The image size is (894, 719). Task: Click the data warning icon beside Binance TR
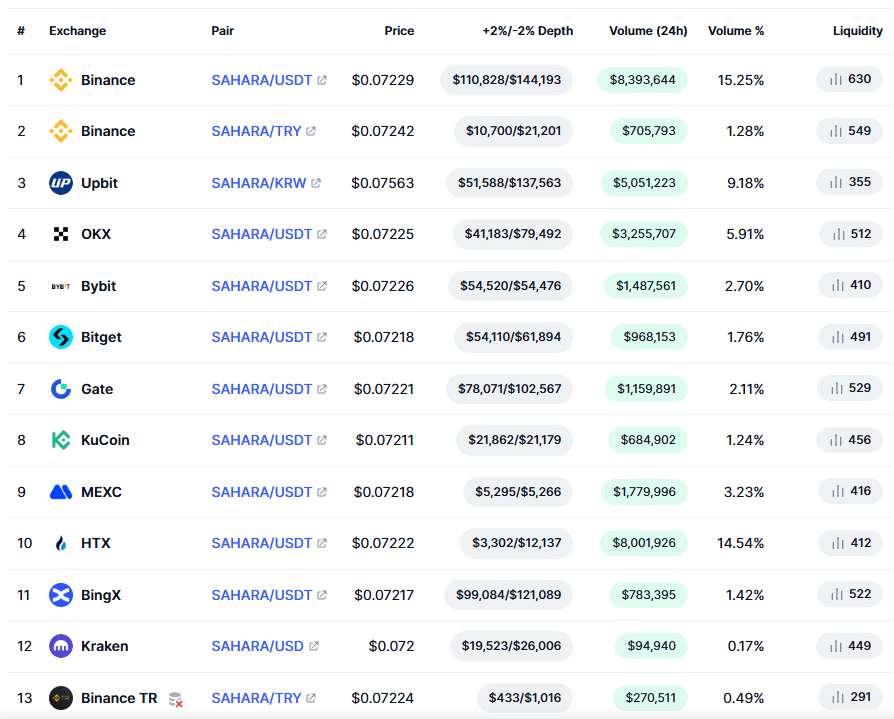point(176,699)
